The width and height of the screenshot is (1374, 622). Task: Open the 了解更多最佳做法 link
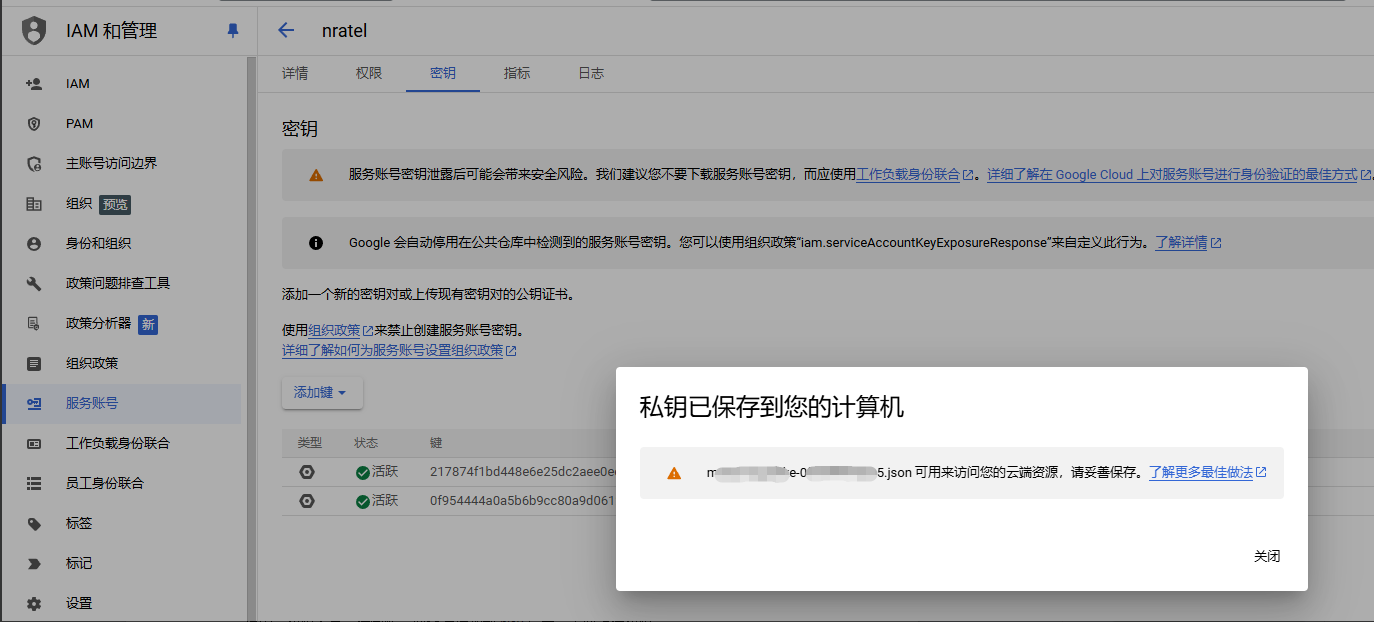point(1207,473)
